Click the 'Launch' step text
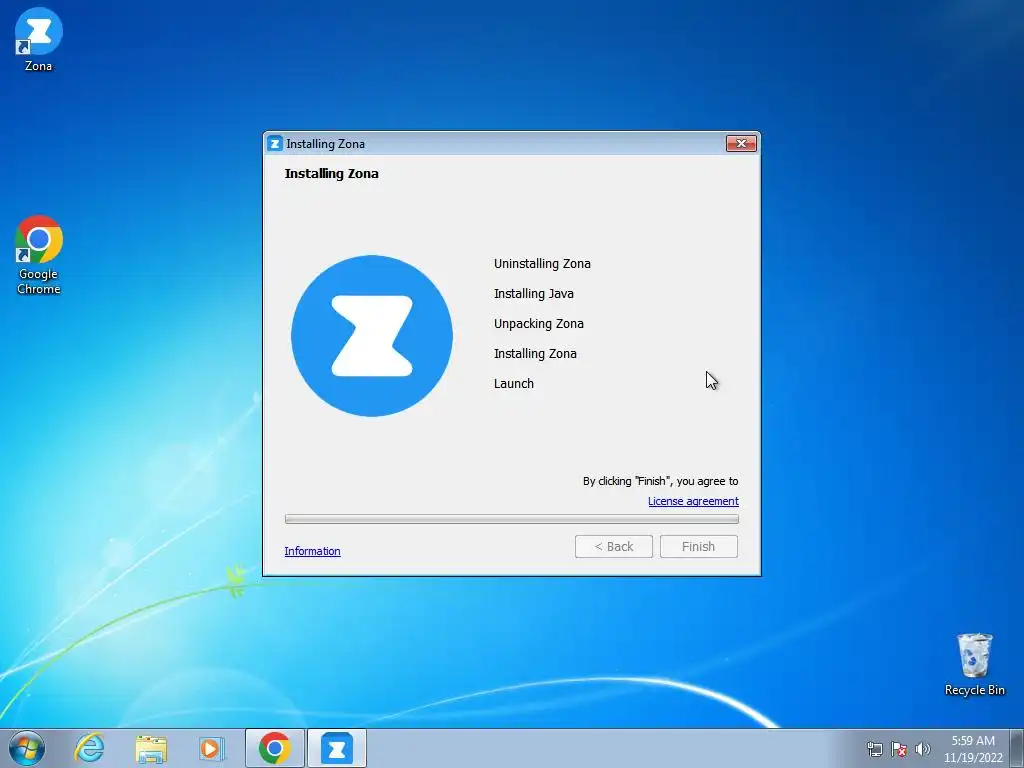 513,384
